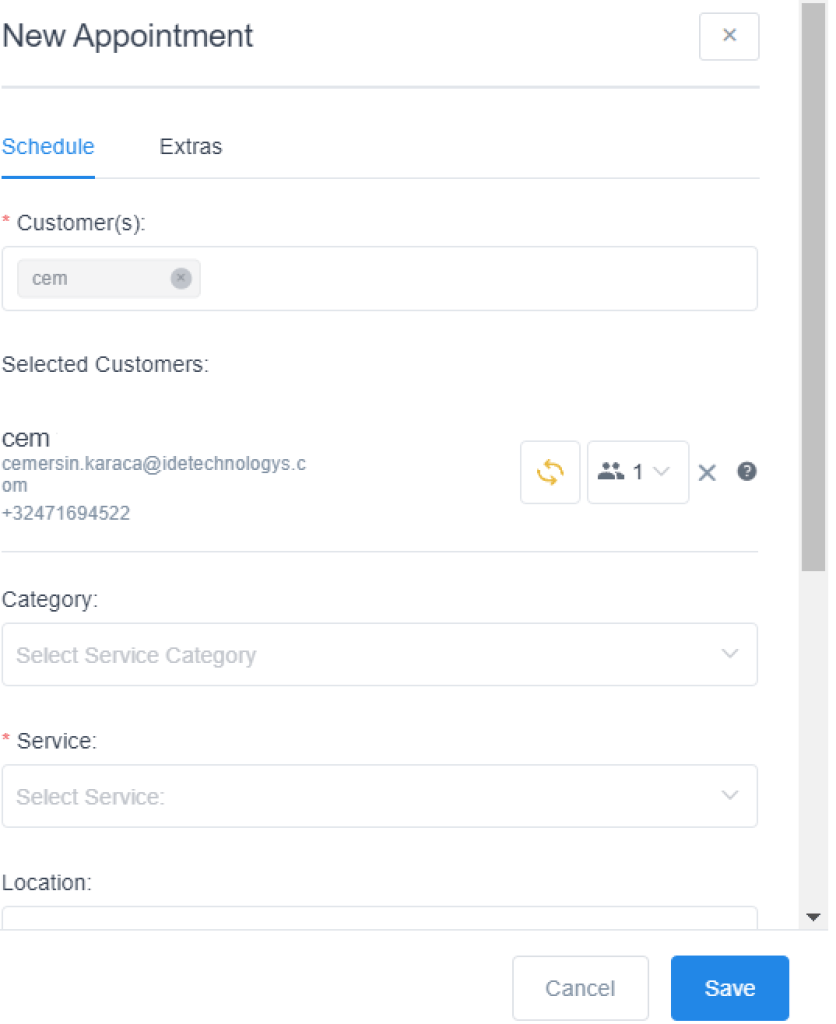
Task: Click the Location field
Action: tap(379, 918)
